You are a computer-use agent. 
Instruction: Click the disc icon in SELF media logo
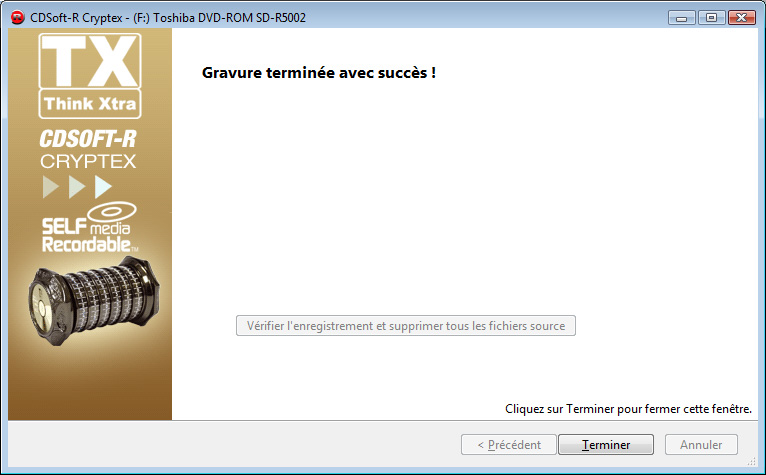(x=112, y=211)
